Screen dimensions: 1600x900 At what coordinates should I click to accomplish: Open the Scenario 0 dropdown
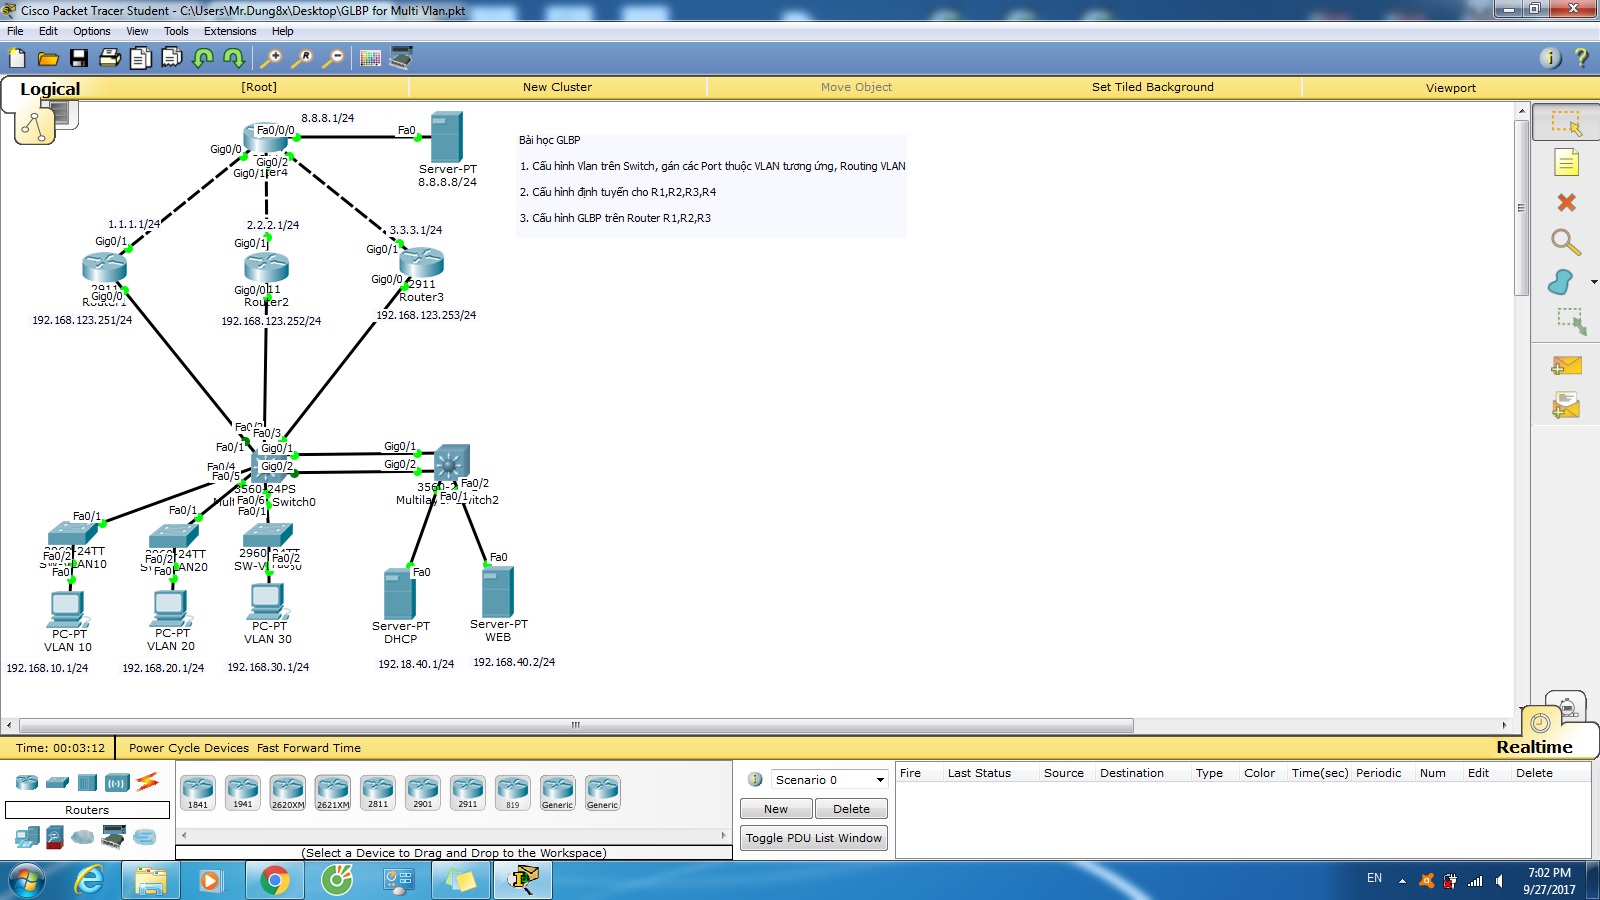tap(829, 780)
